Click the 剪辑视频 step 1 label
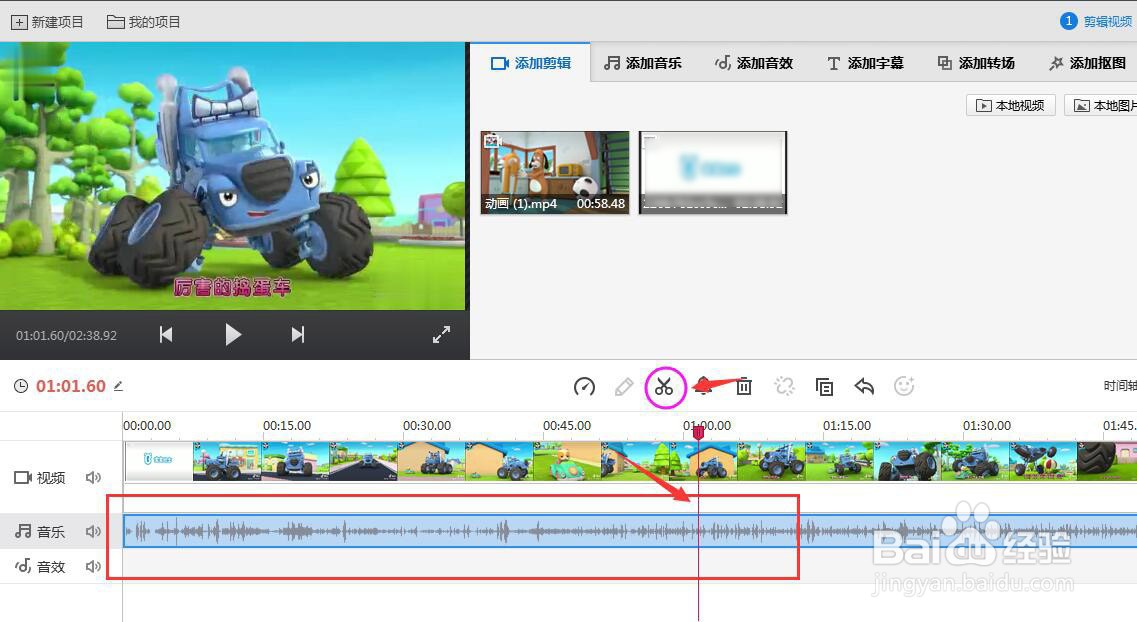The width and height of the screenshot is (1137, 622). pyautogui.click(x=1096, y=22)
